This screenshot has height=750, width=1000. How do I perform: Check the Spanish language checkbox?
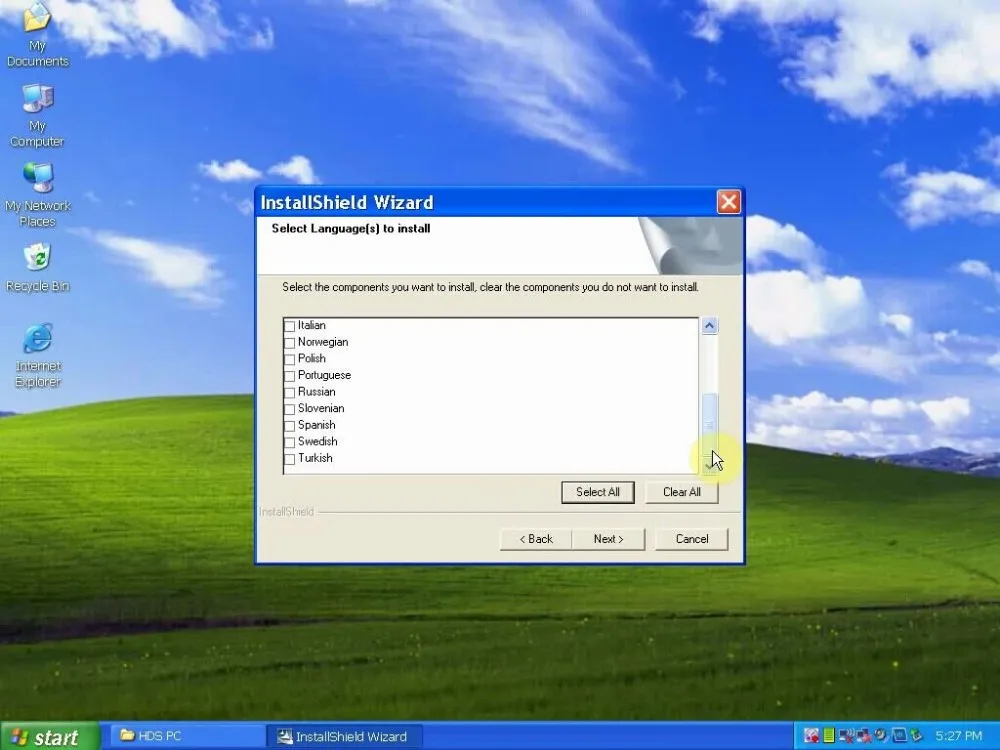tap(290, 425)
